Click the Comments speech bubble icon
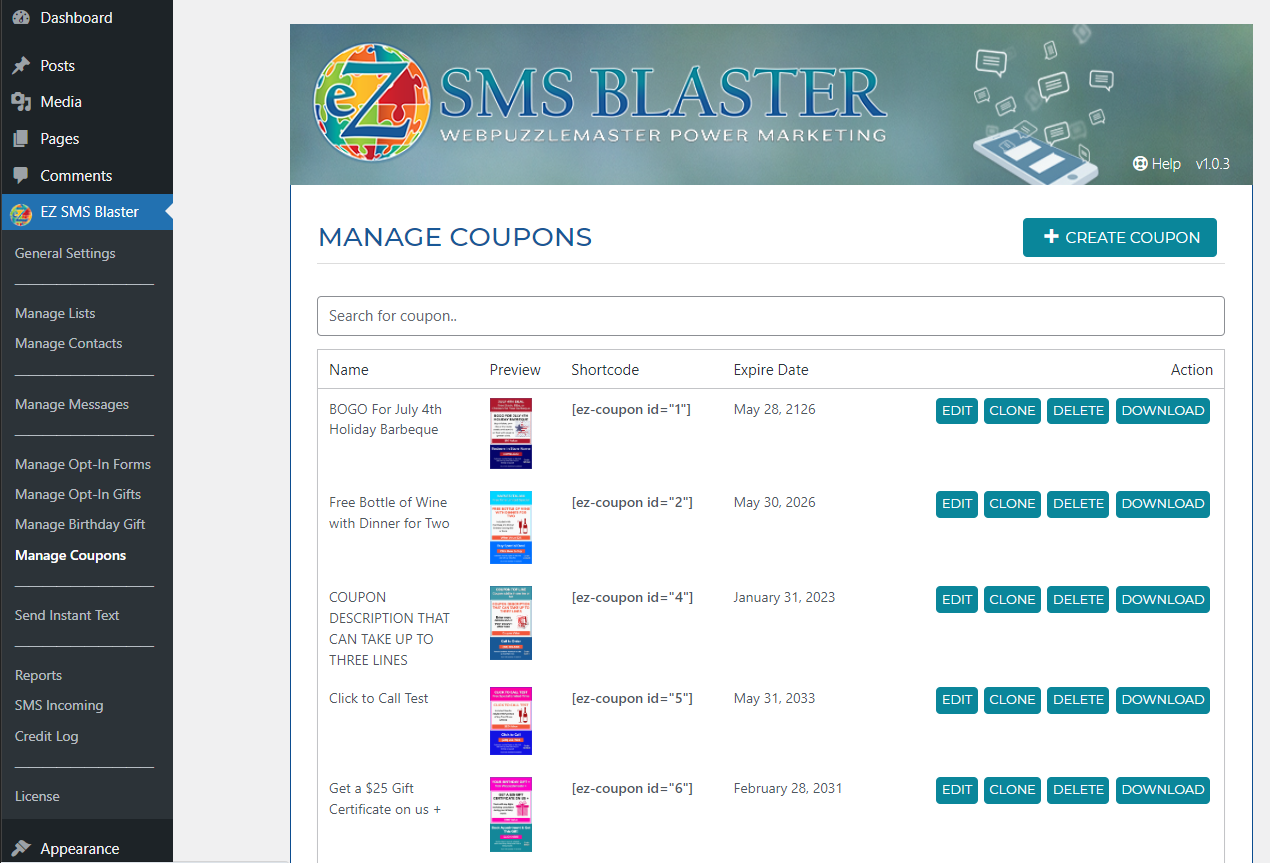The height and width of the screenshot is (863, 1270). [x=21, y=176]
